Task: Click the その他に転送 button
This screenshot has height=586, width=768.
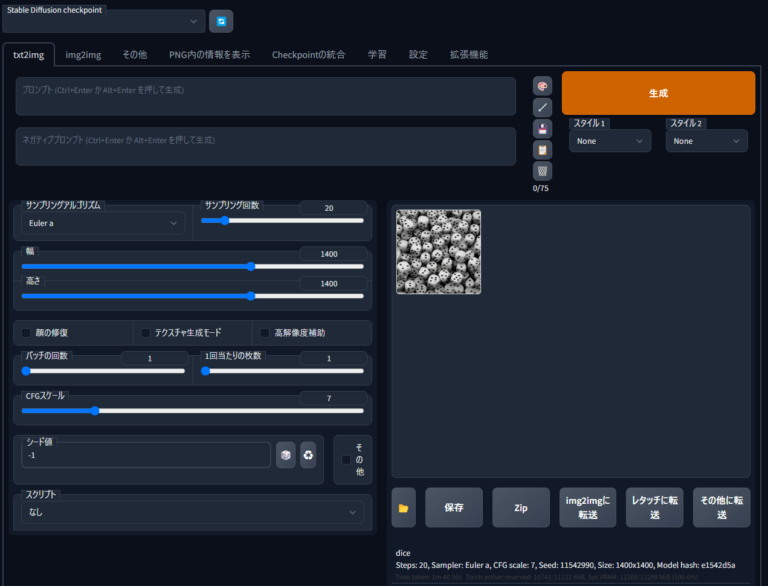Action: click(721, 508)
